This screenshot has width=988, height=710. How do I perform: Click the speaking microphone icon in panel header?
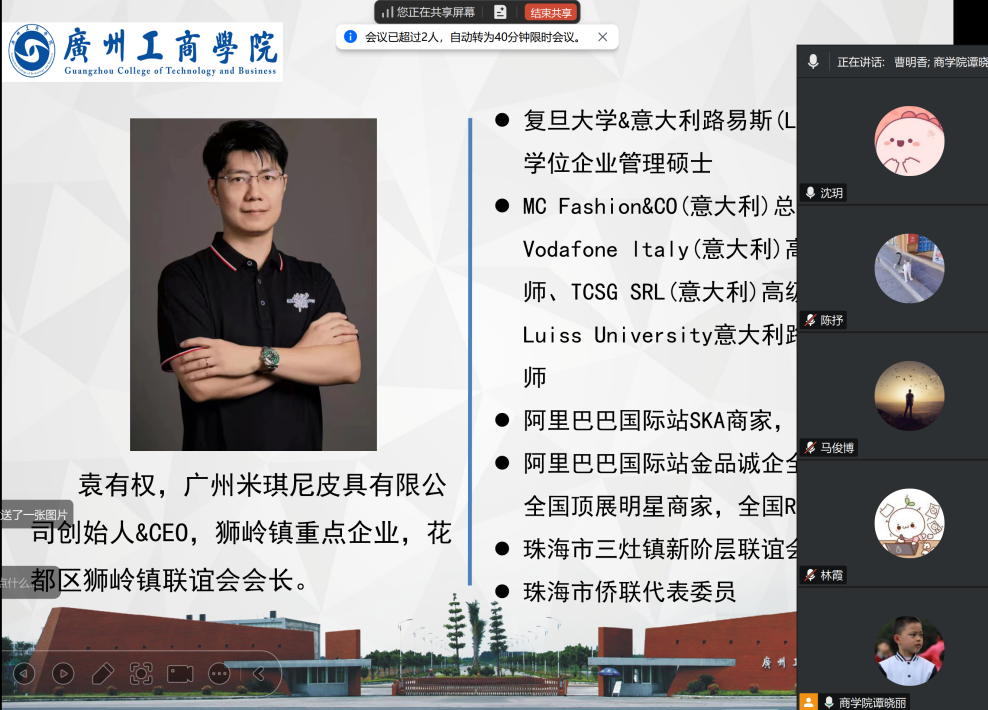(813, 62)
